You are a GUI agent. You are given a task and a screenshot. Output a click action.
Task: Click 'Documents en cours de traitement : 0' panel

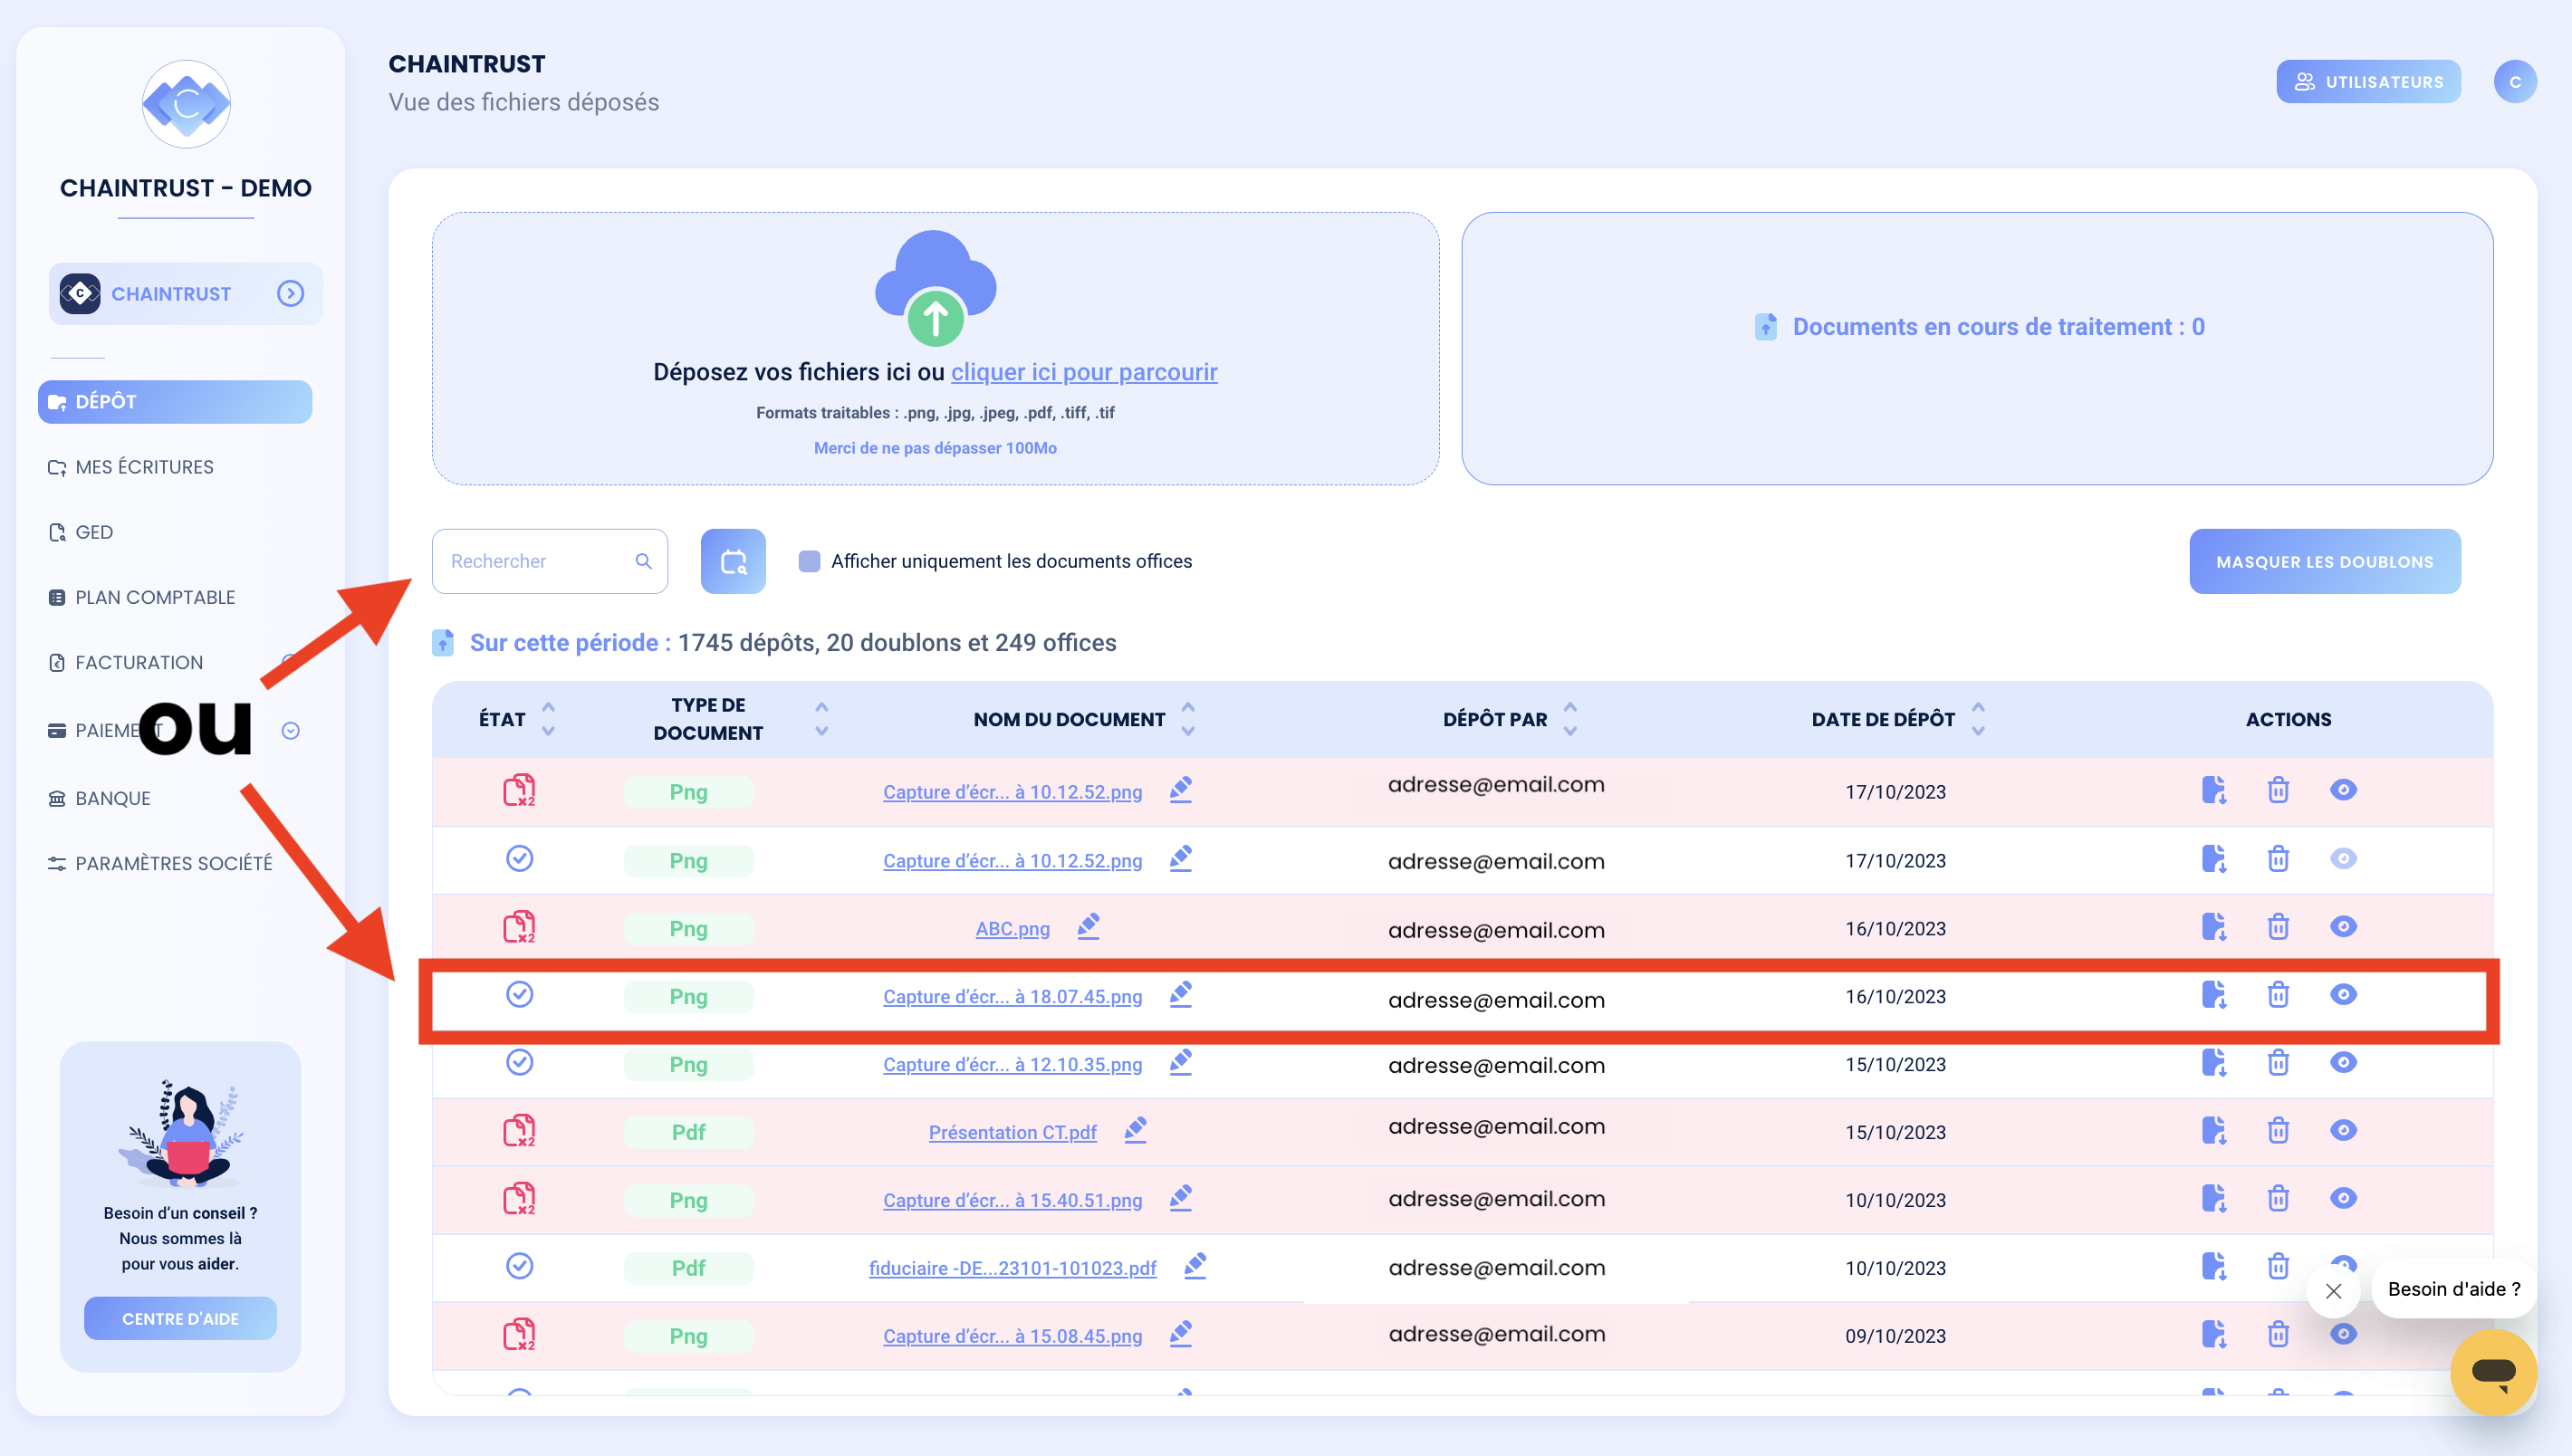1977,348
